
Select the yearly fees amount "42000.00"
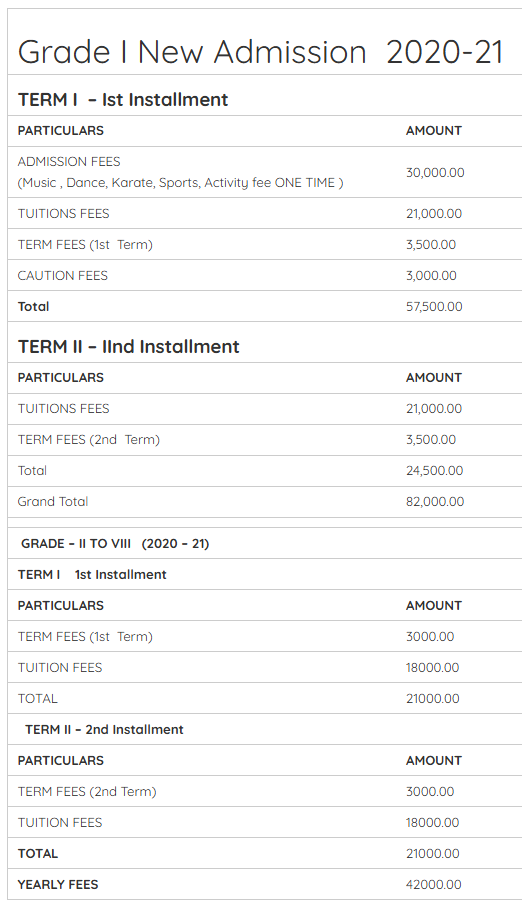point(434,885)
